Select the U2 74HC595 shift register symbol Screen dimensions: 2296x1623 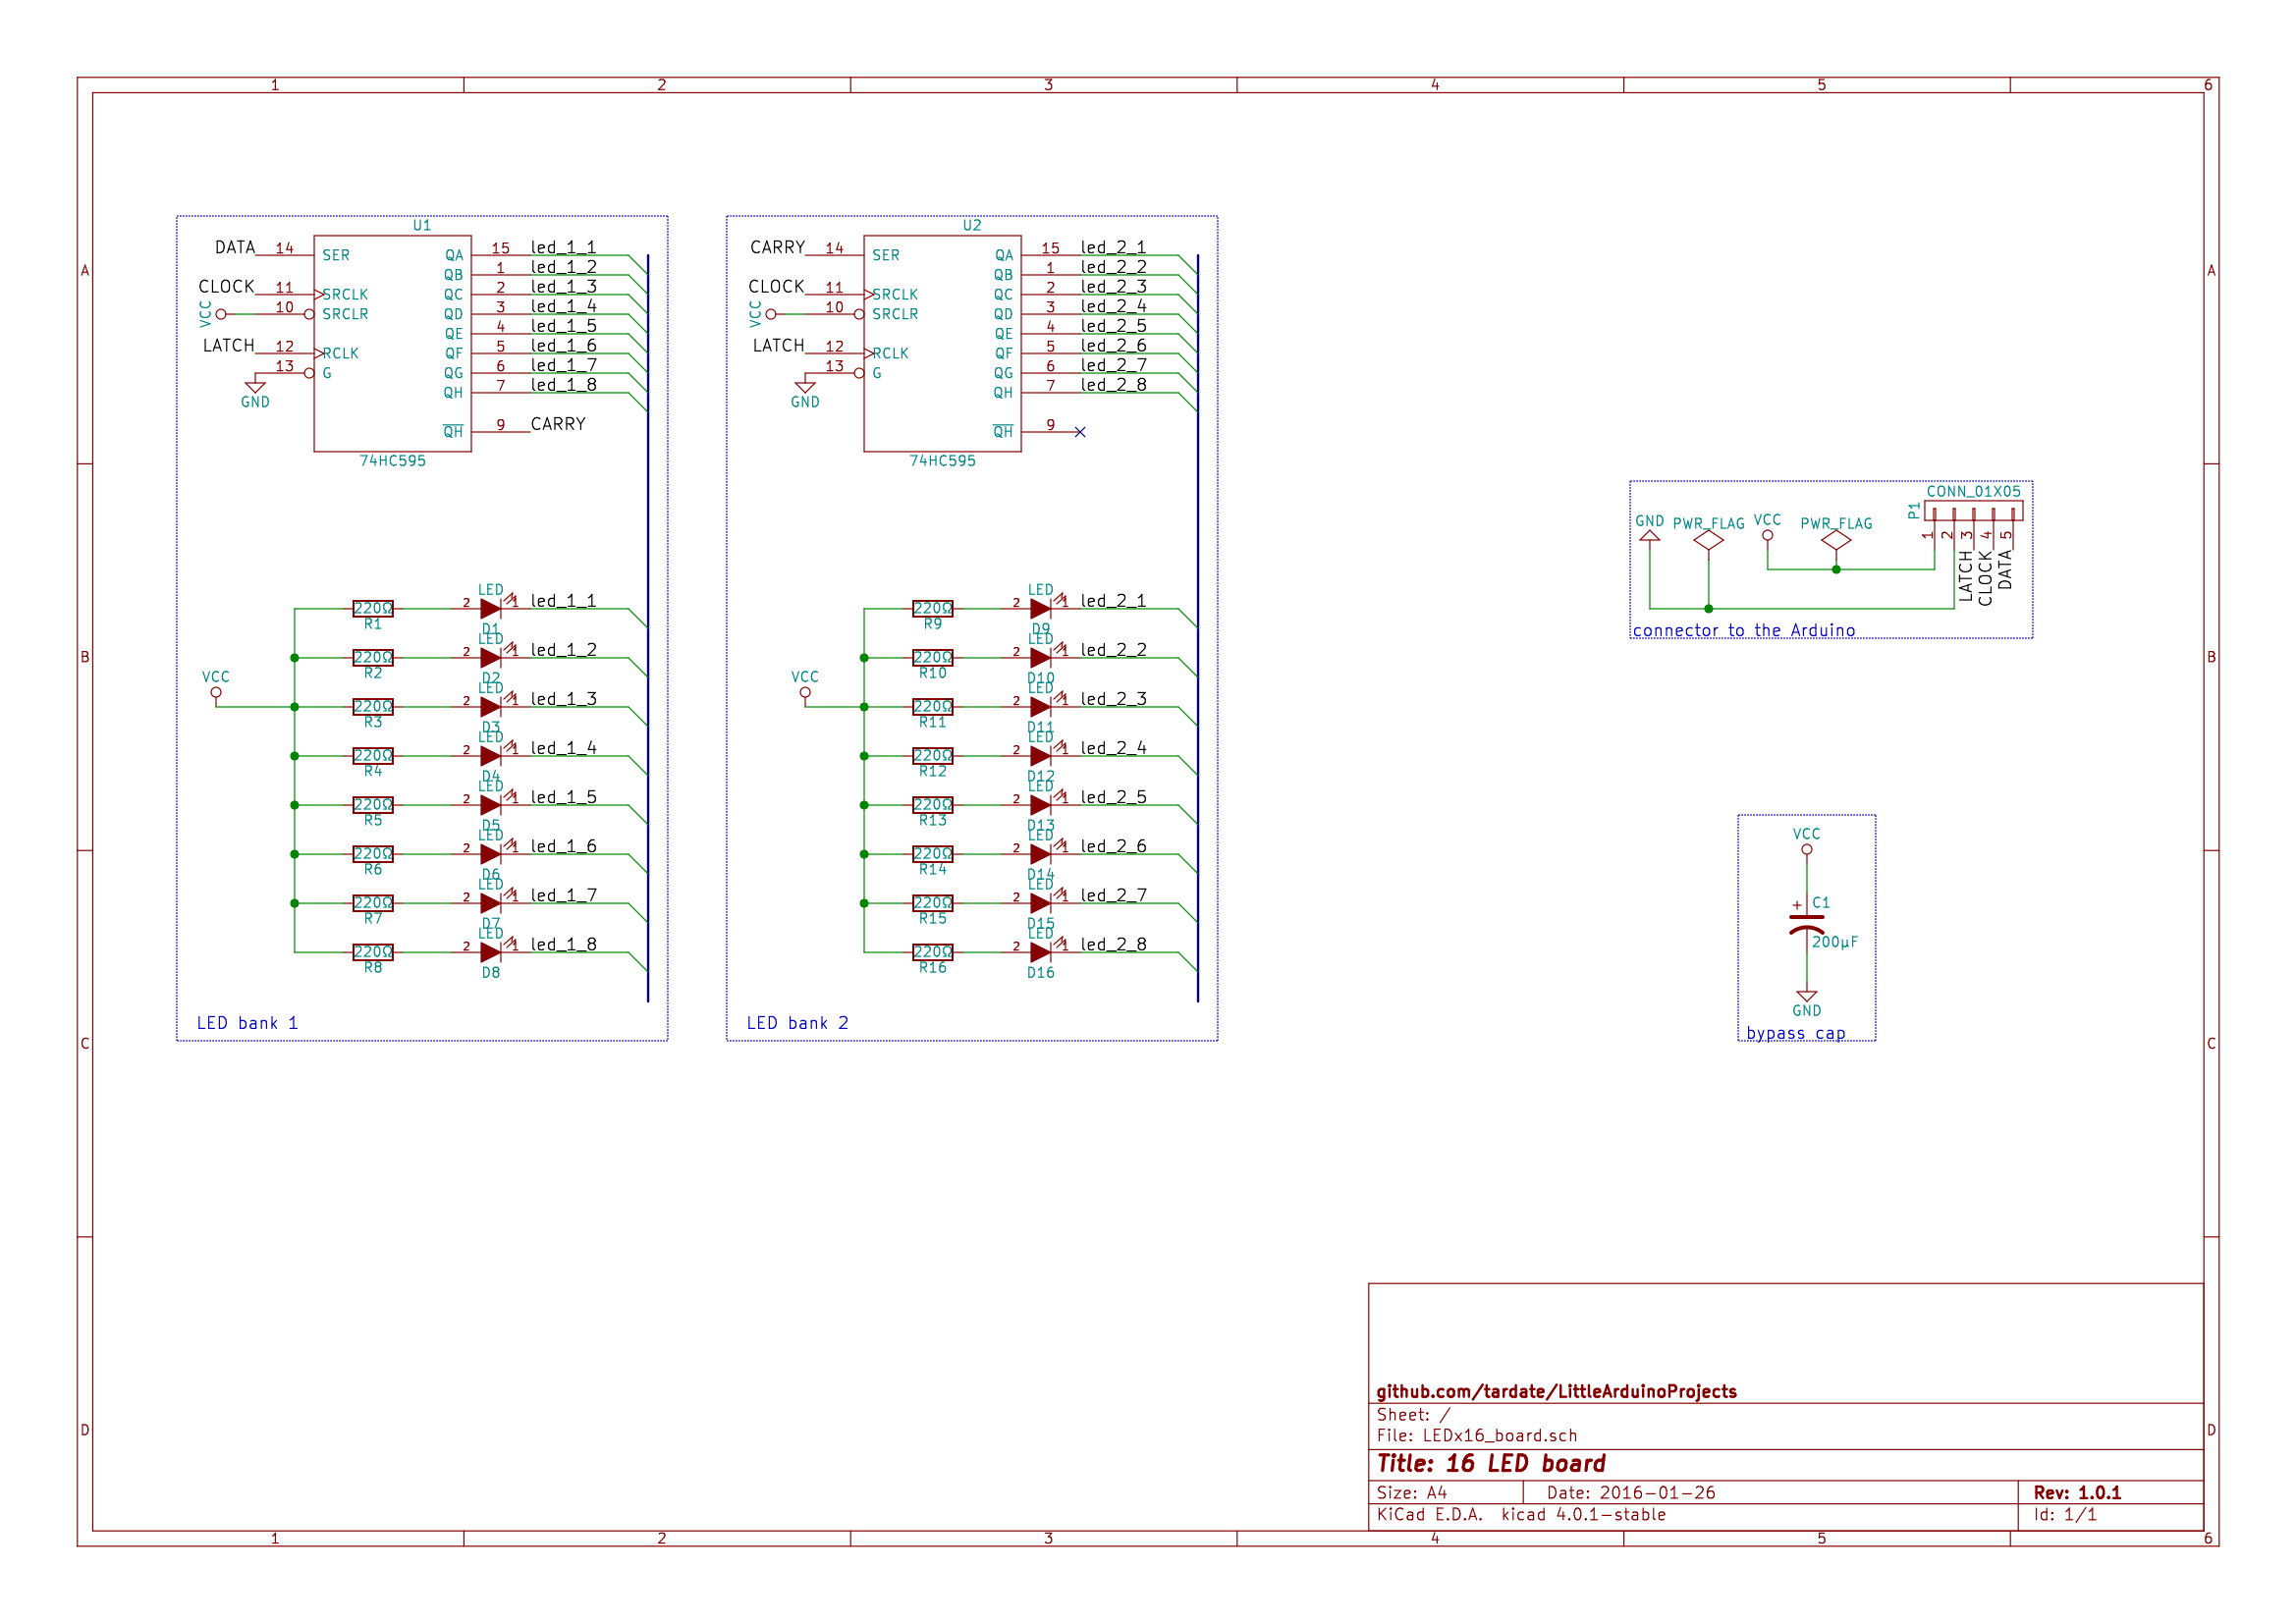pos(943,345)
